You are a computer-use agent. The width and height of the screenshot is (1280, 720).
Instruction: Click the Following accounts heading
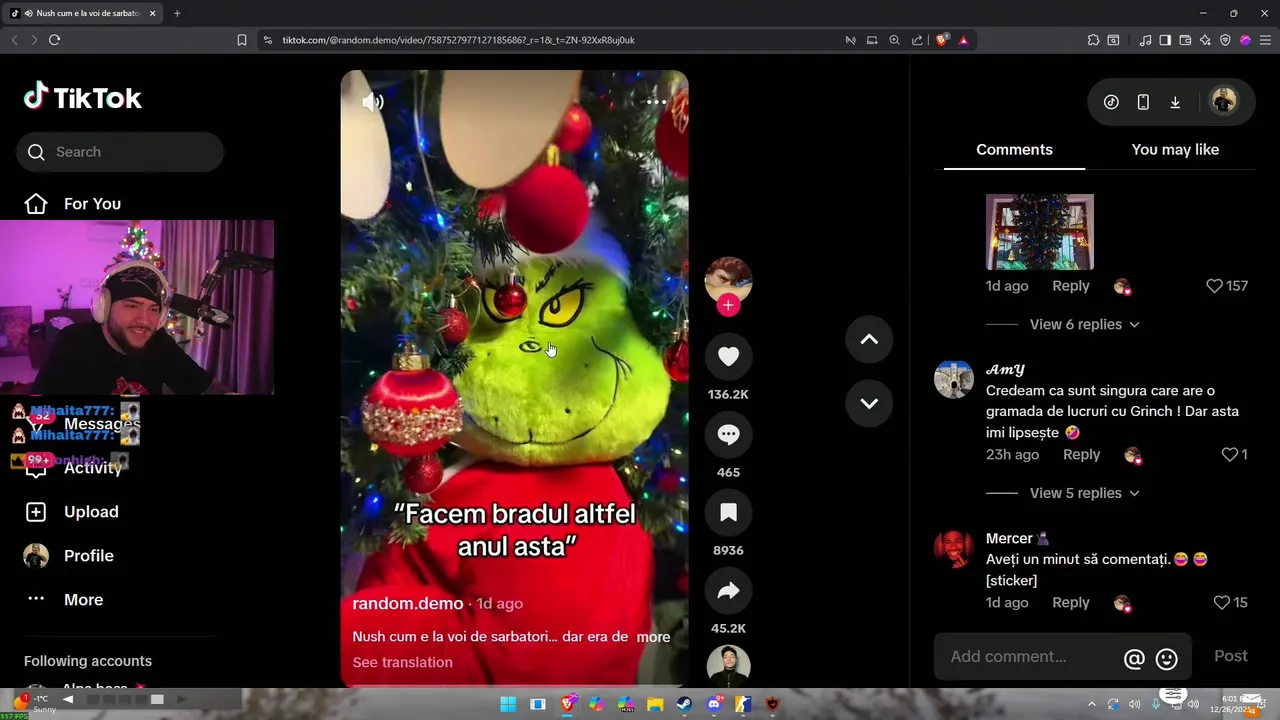click(88, 661)
